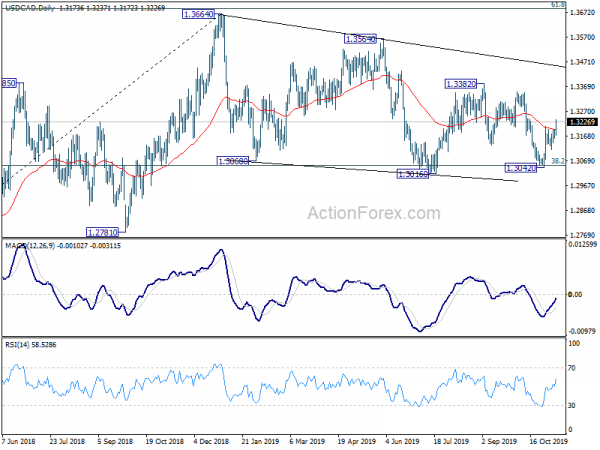
Task: Click date label 2 Sep 2019
Action: pyautogui.click(x=499, y=442)
